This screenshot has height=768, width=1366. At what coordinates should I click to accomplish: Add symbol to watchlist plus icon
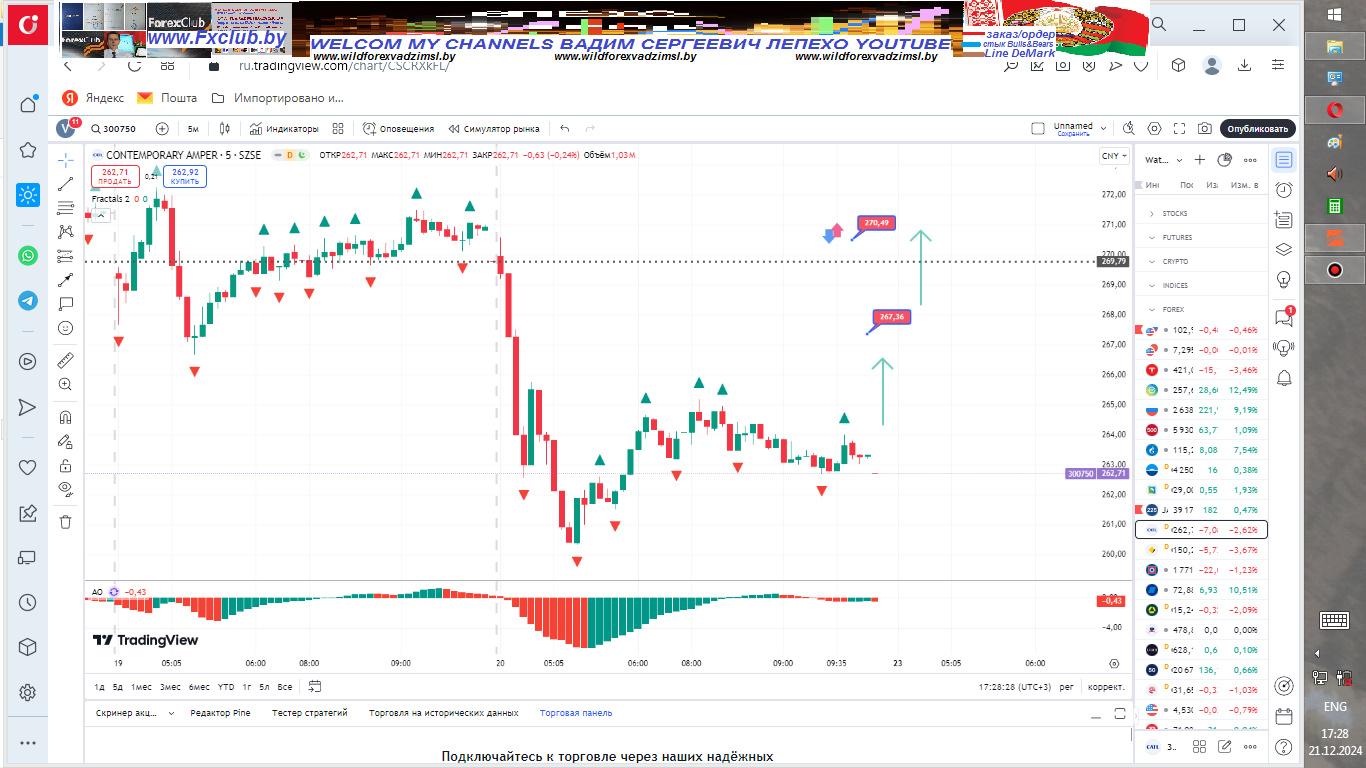click(x=1200, y=160)
